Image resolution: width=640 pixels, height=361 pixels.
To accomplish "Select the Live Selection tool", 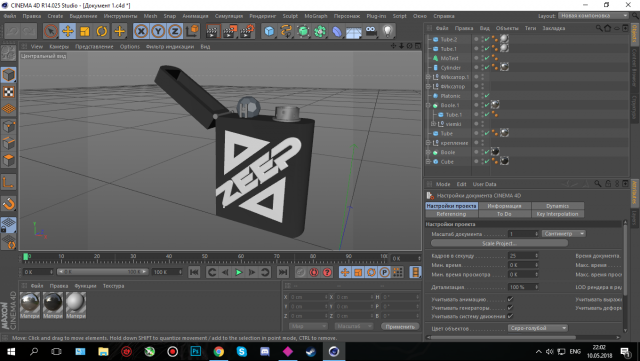I will pos(51,31).
